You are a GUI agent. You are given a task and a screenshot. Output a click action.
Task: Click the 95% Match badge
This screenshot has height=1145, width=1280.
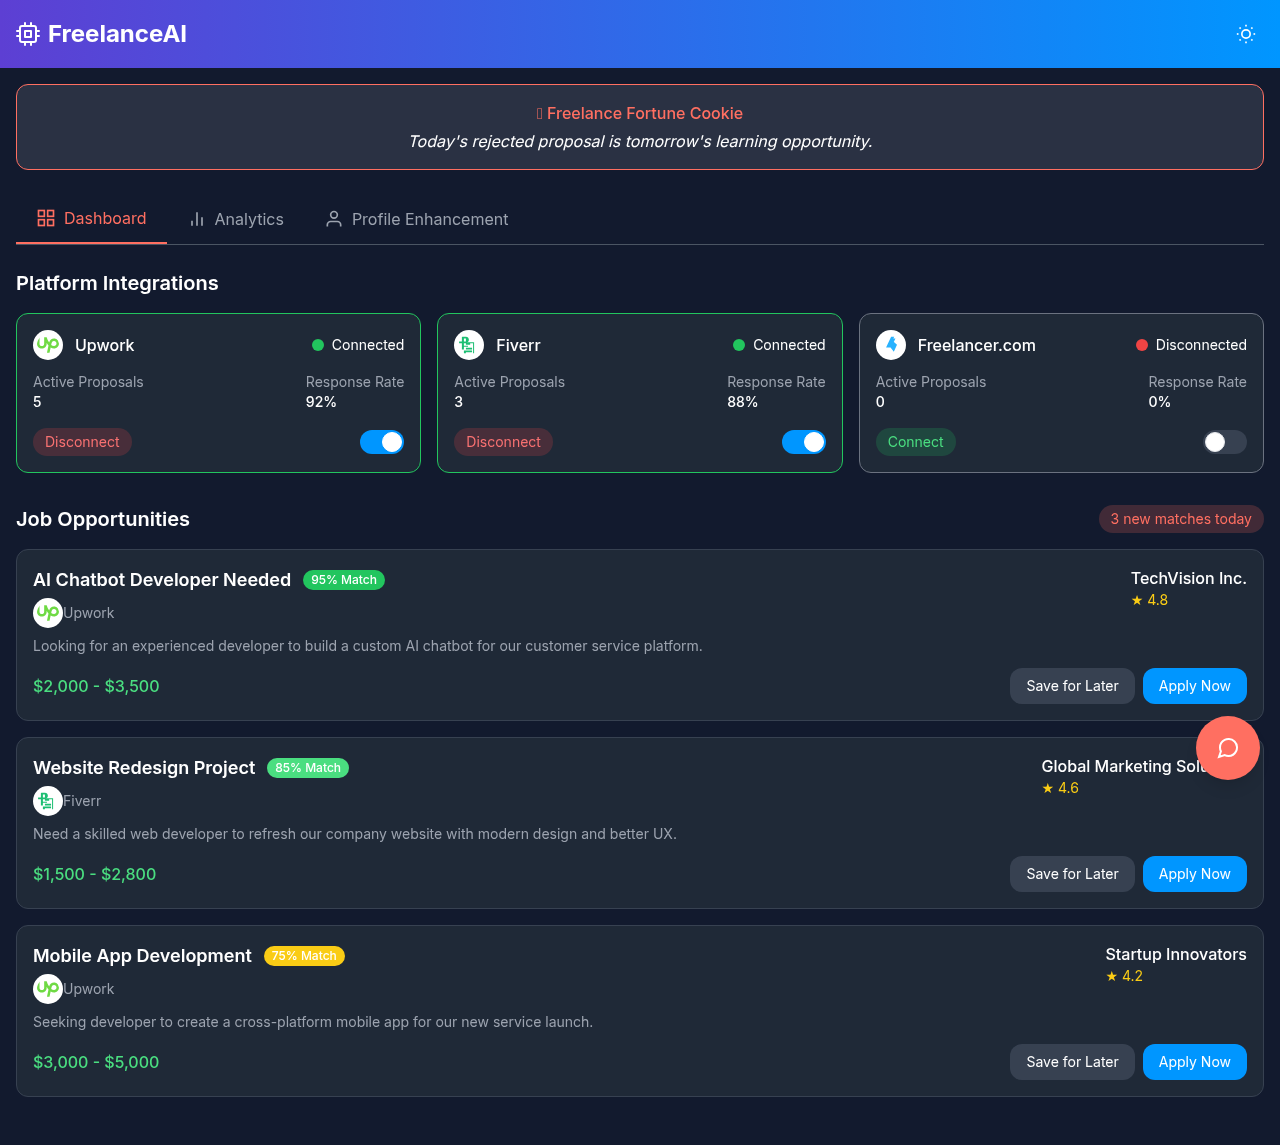click(x=343, y=579)
